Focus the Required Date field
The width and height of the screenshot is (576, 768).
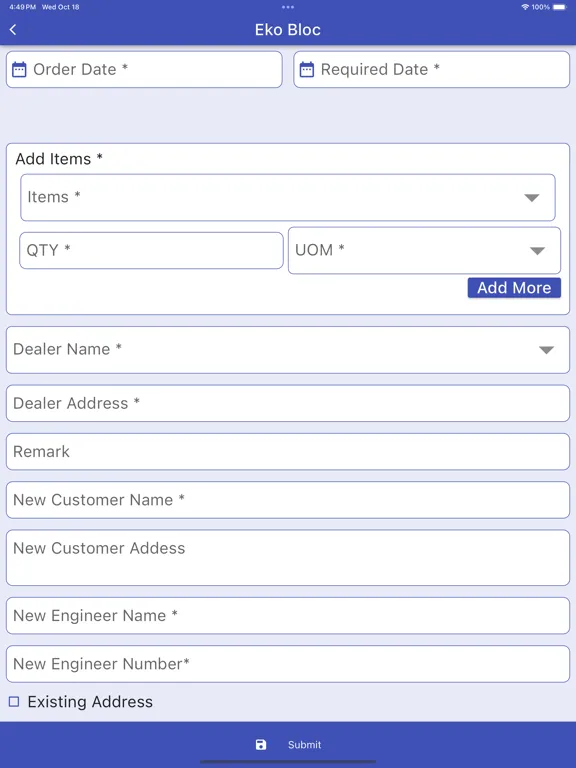point(432,70)
